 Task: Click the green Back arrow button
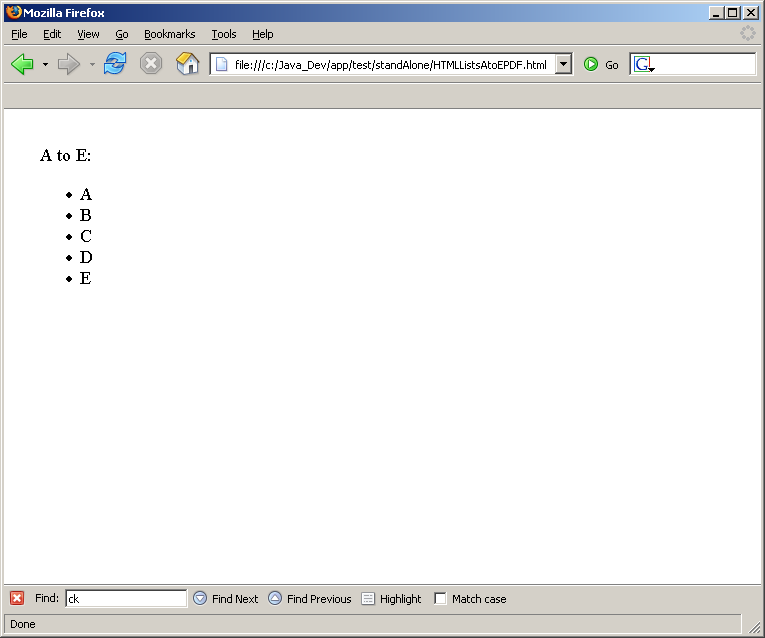tap(22, 64)
